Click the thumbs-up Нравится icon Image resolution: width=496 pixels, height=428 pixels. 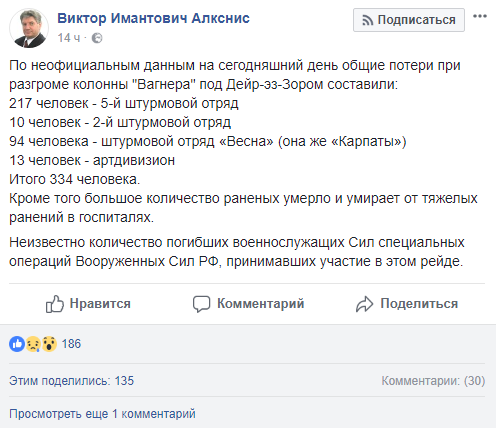tap(55, 304)
